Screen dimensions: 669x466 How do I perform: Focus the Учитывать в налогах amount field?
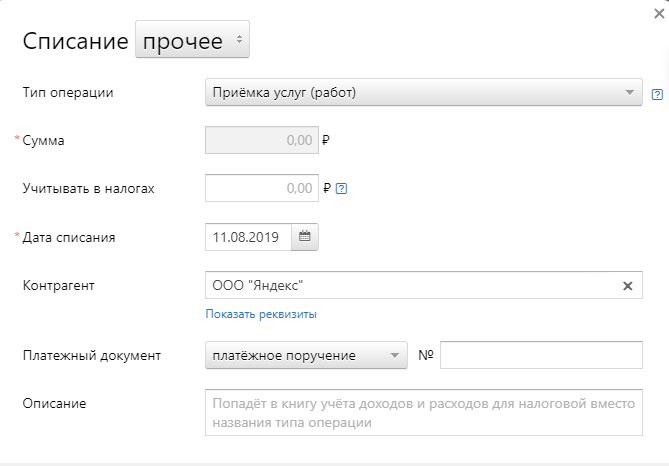(x=261, y=188)
